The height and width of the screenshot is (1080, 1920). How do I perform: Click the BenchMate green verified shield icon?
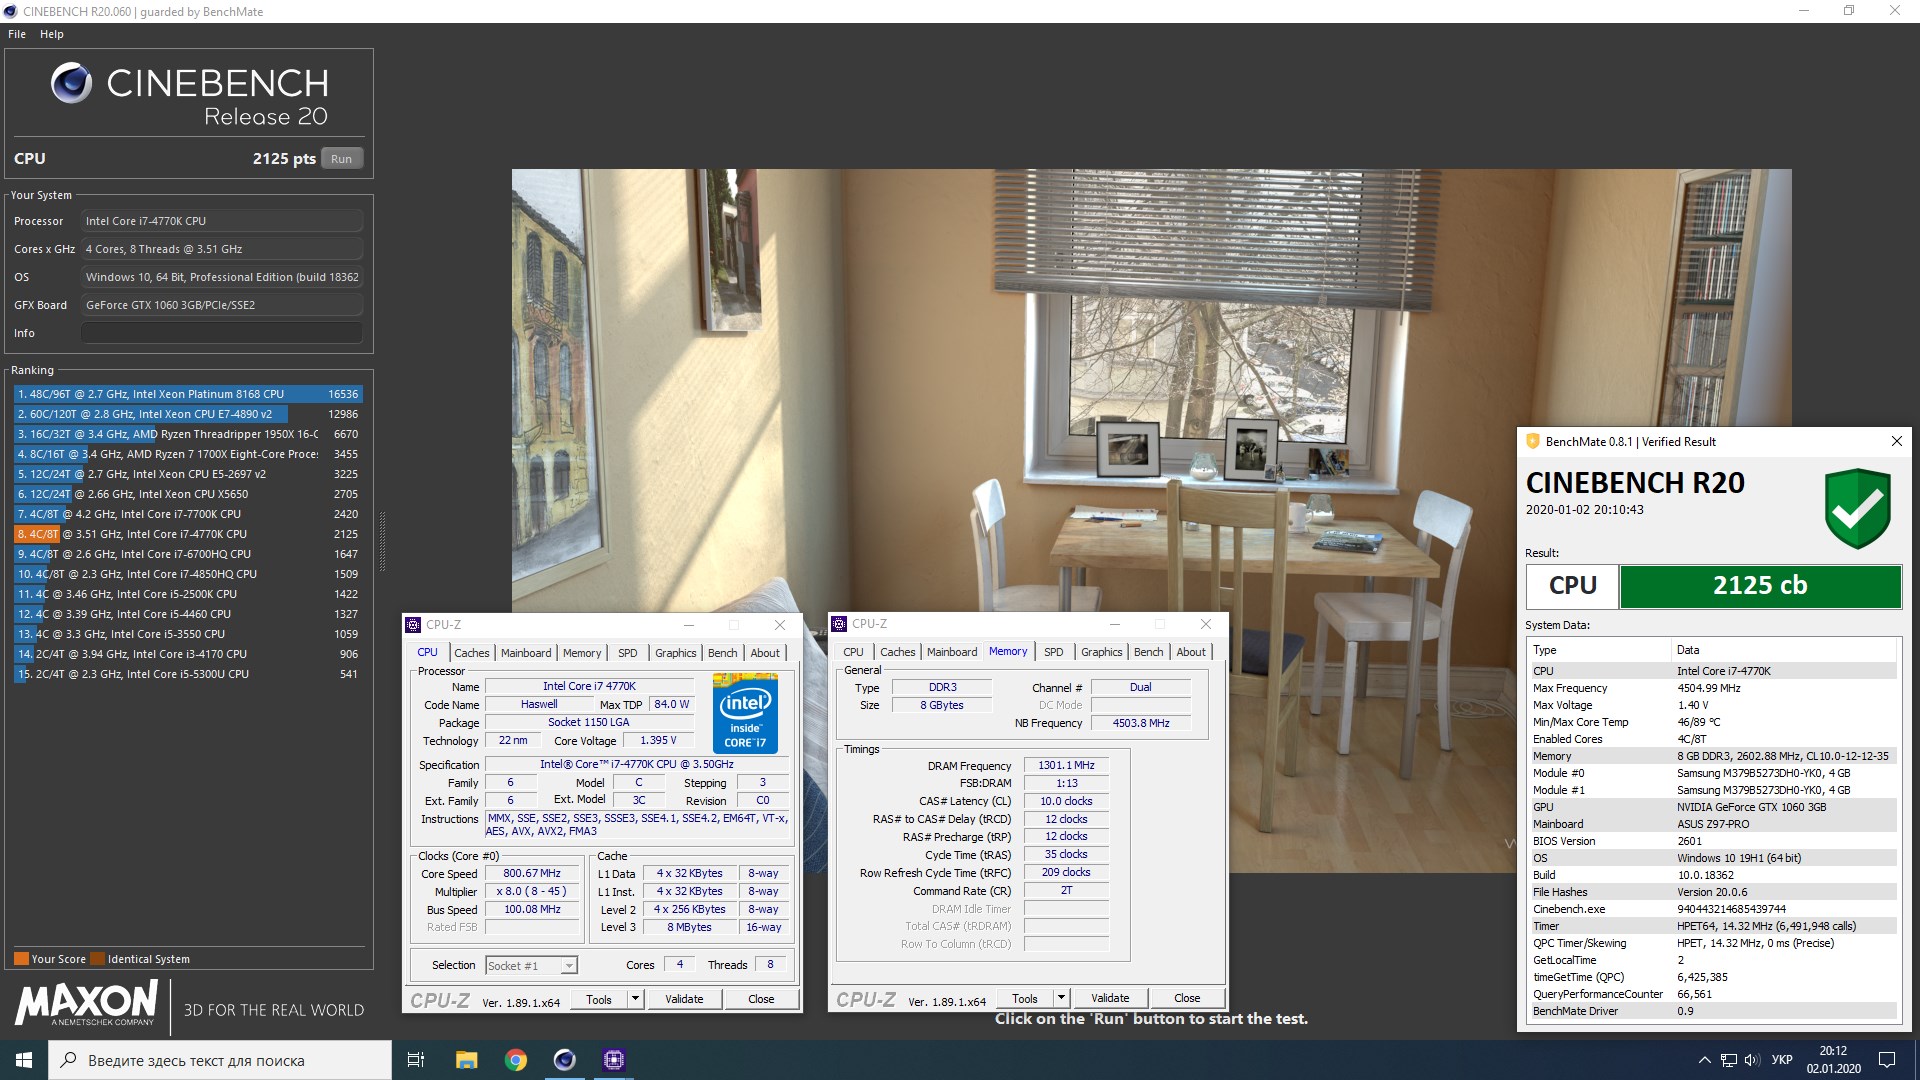(x=1858, y=508)
